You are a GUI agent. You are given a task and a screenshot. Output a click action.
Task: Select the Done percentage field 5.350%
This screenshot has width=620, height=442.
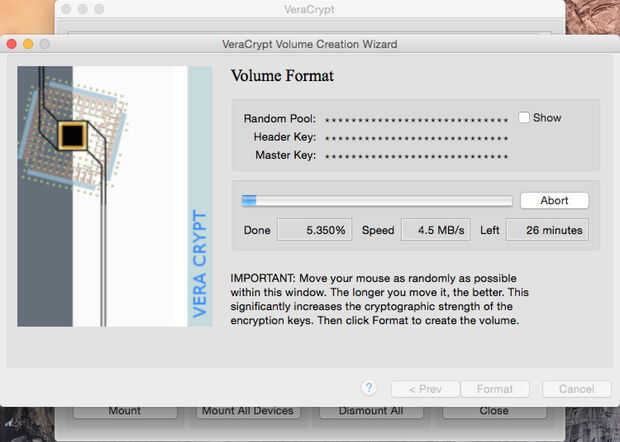click(314, 230)
